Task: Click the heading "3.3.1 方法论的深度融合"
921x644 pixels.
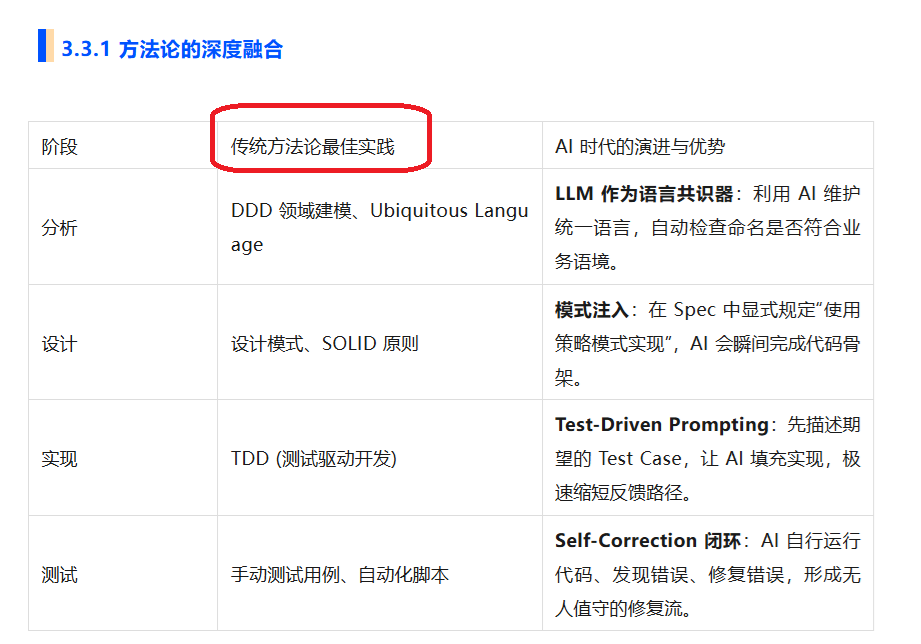Action: [172, 49]
